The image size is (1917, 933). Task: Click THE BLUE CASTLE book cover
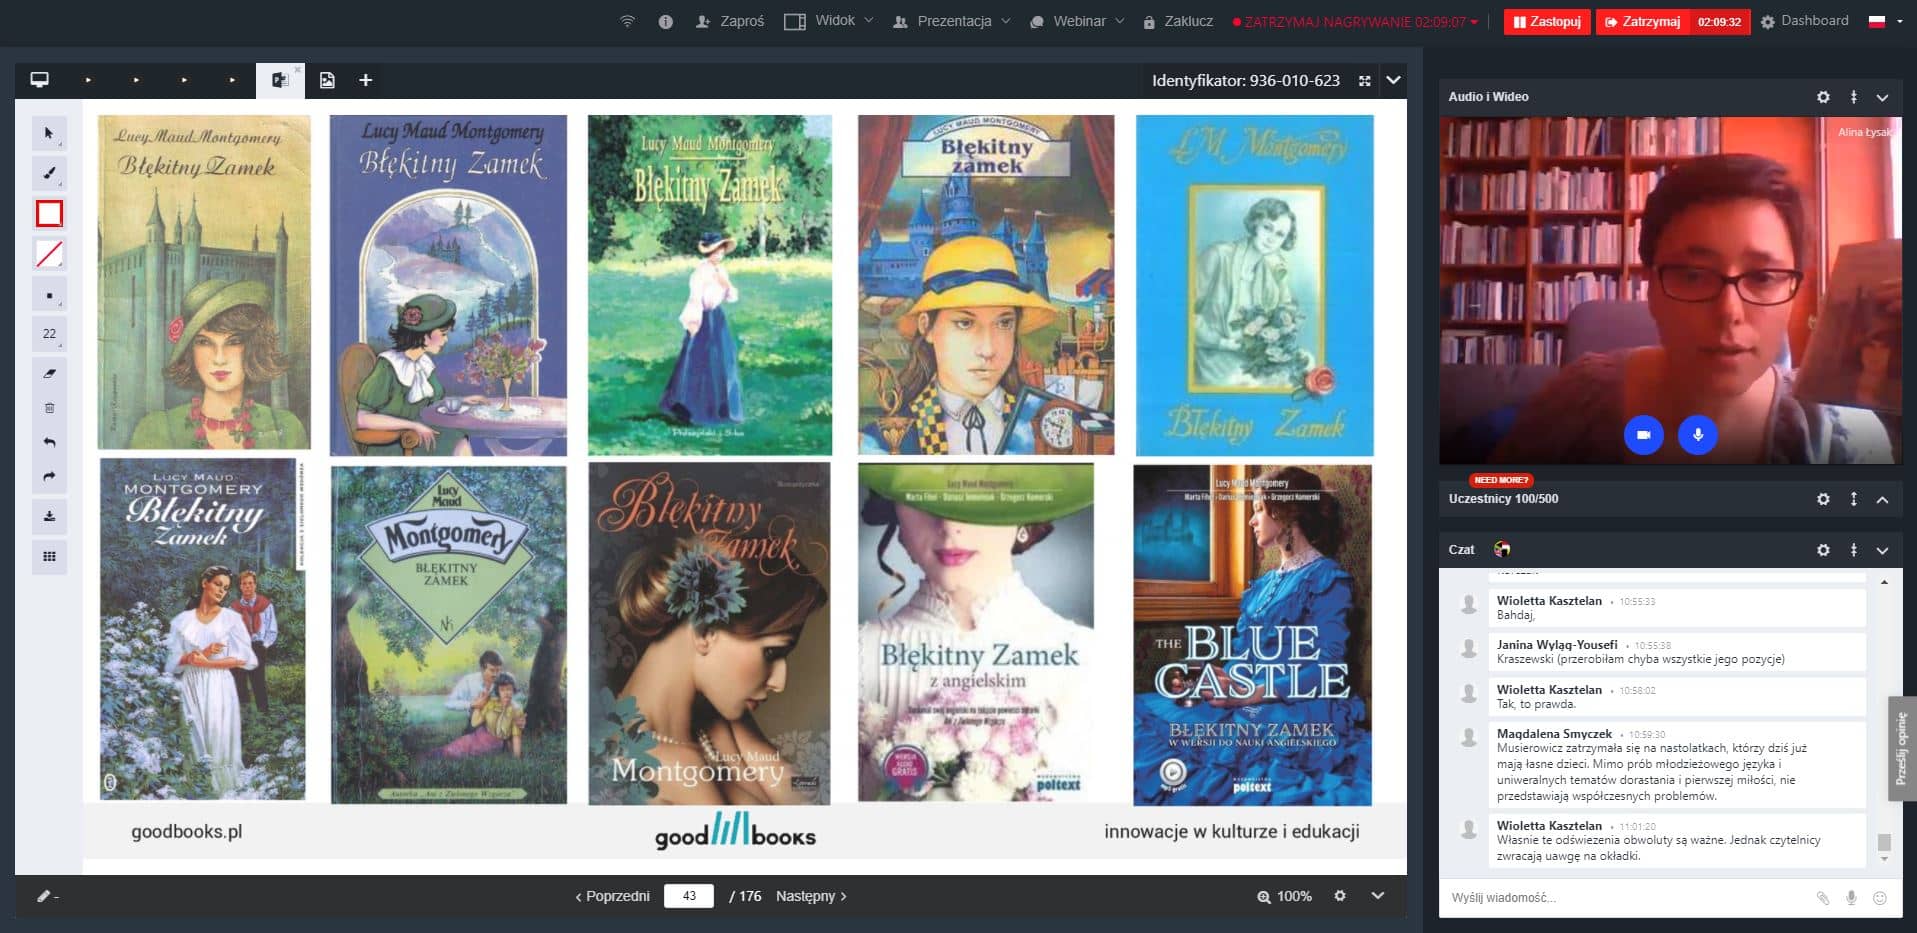1252,635
